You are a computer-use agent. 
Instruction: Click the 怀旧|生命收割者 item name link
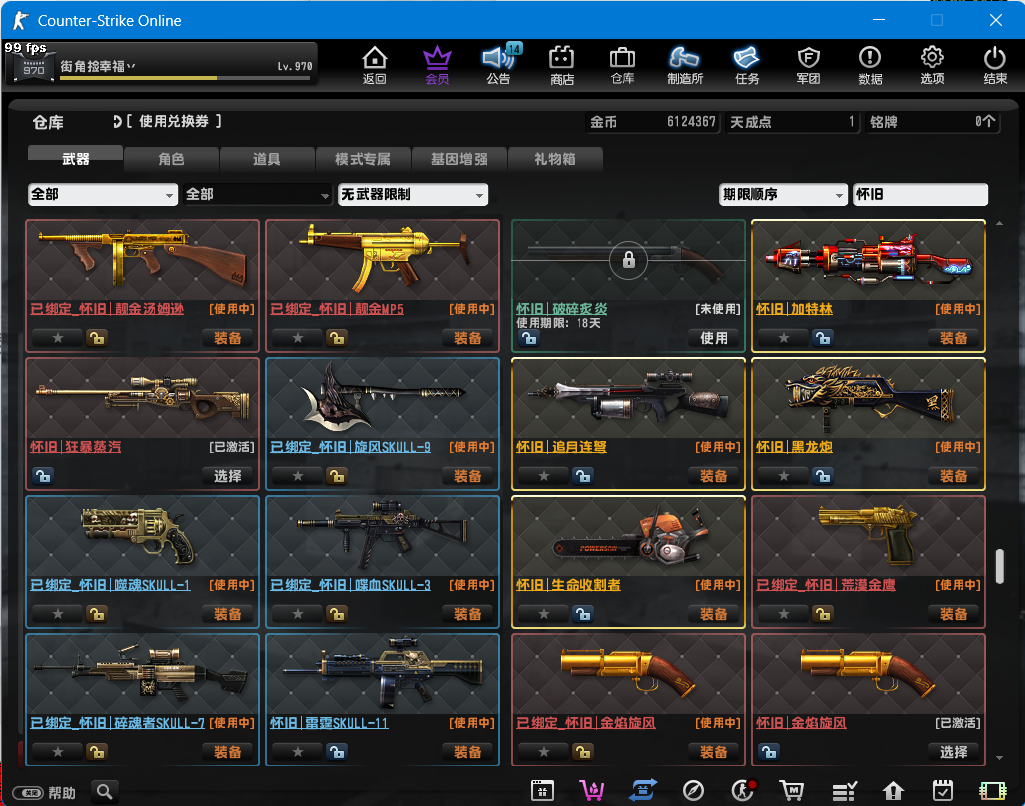[568, 585]
